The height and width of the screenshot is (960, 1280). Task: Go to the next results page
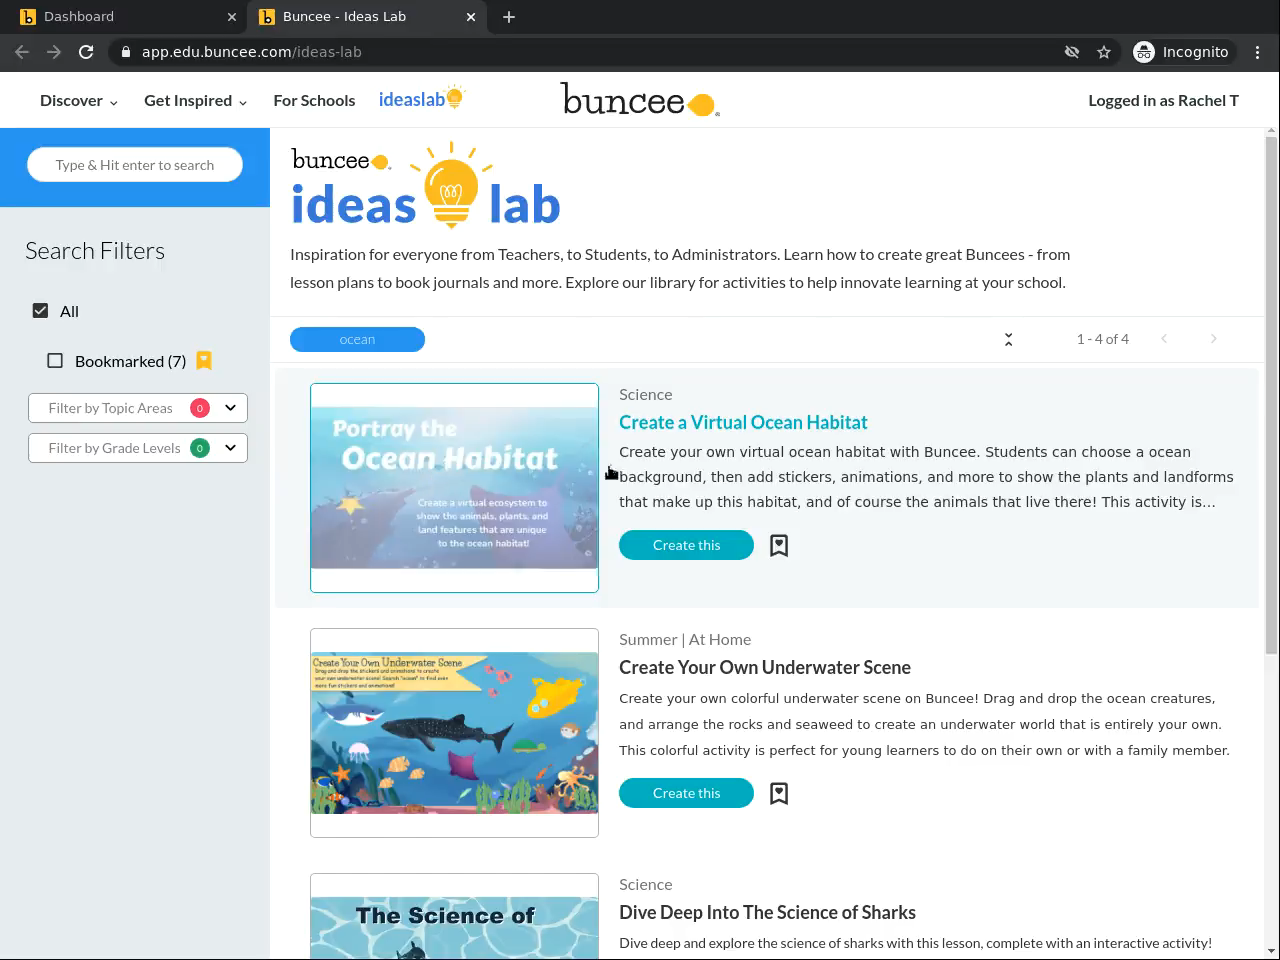[1214, 339]
